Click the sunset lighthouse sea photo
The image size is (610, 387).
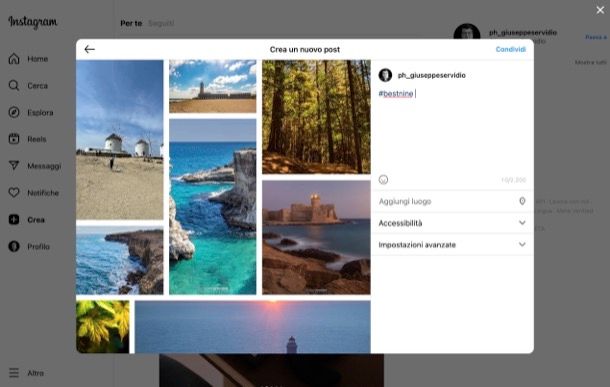click(x=253, y=327)
